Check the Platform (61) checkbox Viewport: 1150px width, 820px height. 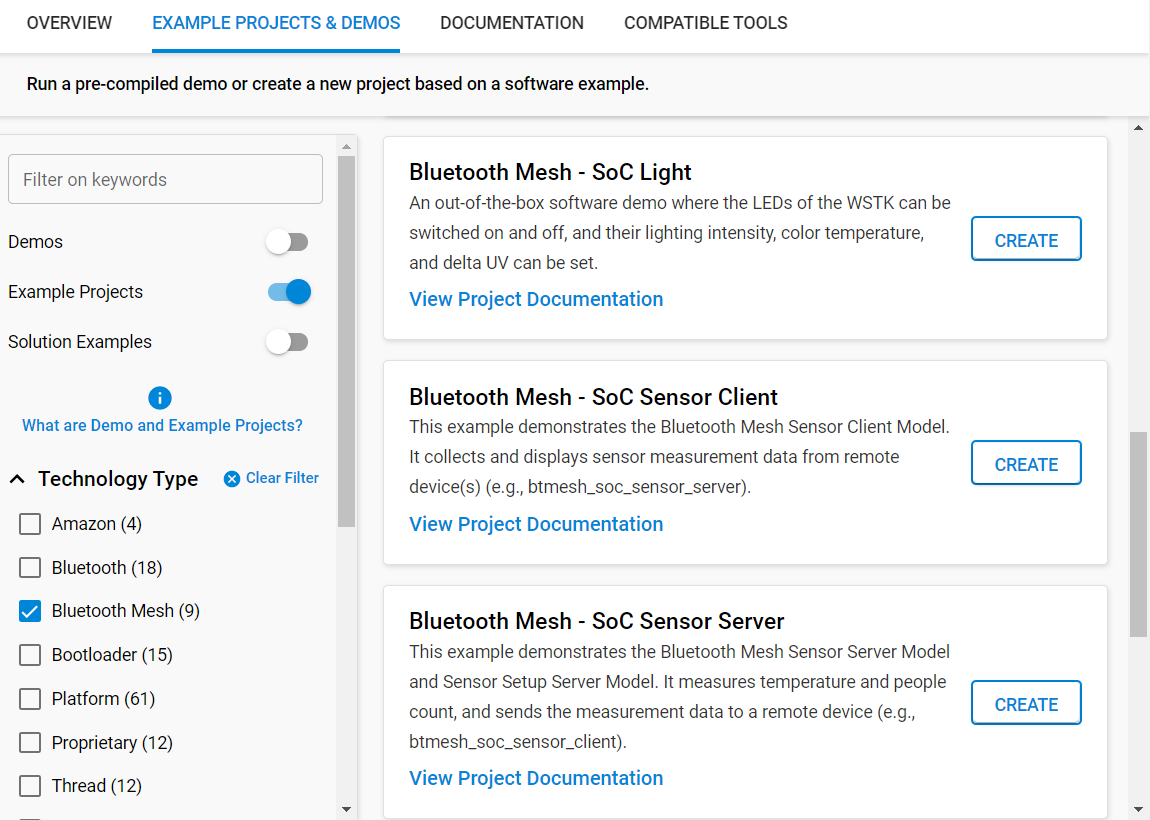point(30,699)
